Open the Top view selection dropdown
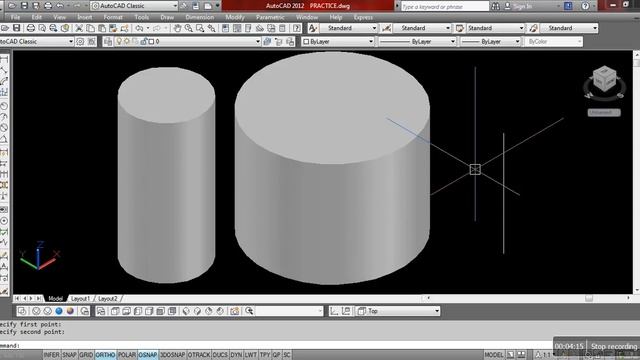Viewport: 640px width, 360px height. [397, 311]
